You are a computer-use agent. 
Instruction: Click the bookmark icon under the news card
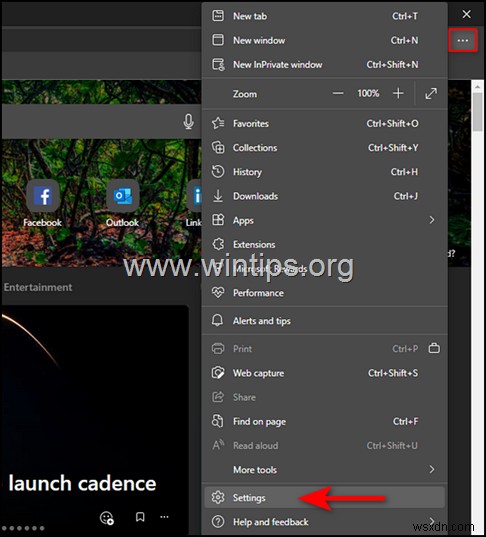click(140, 517)
